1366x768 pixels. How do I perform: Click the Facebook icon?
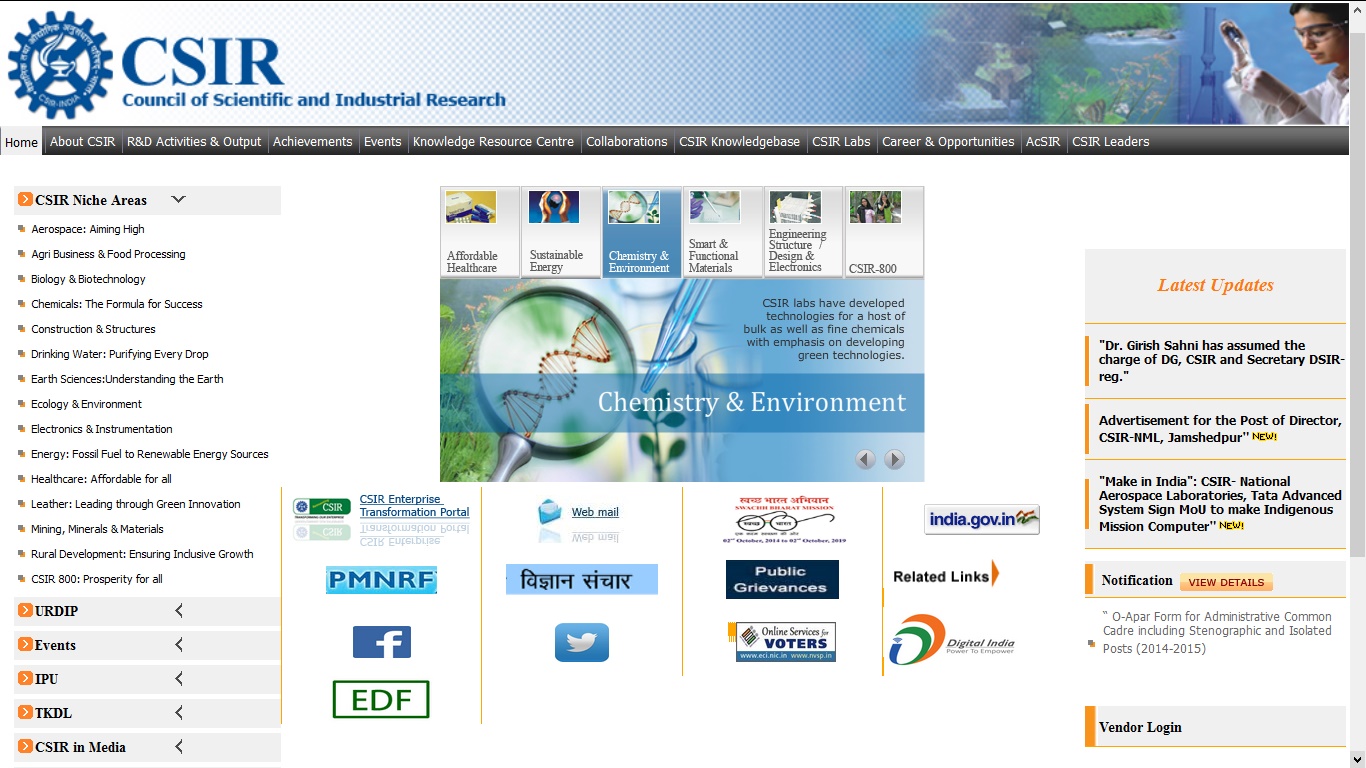tap(382, 642)
